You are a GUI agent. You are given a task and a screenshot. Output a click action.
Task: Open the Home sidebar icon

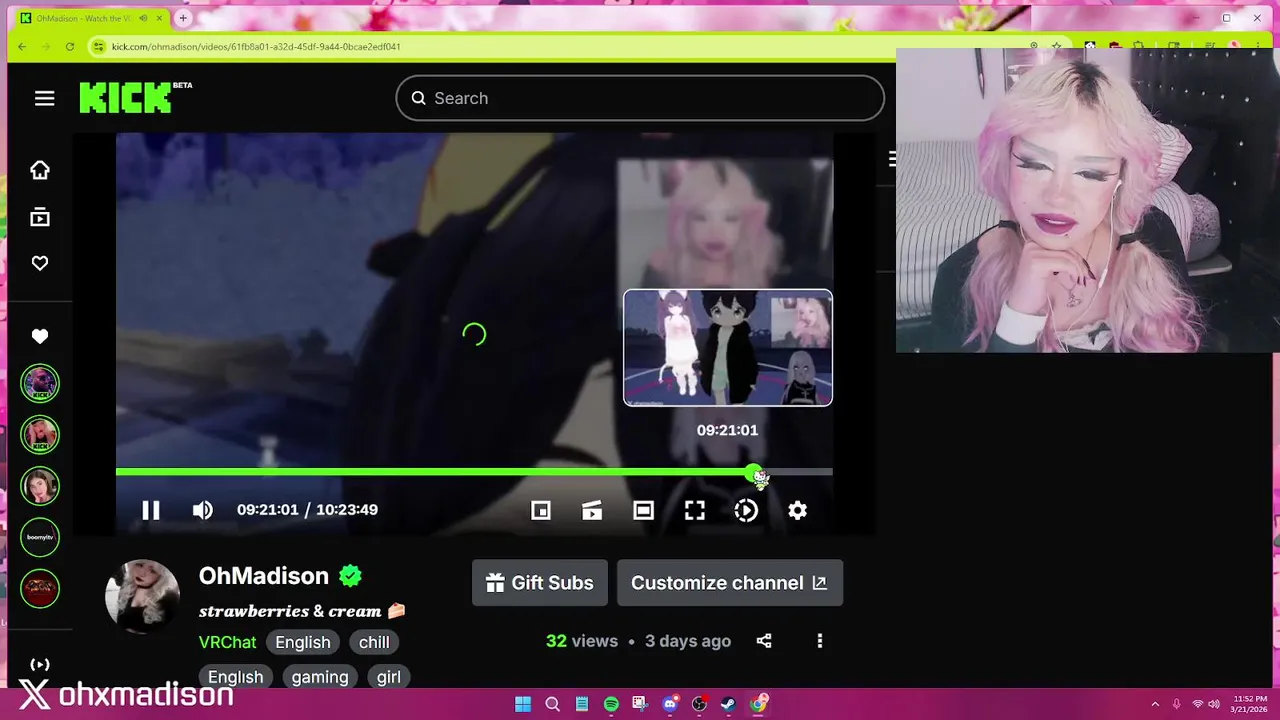[40, 170]
